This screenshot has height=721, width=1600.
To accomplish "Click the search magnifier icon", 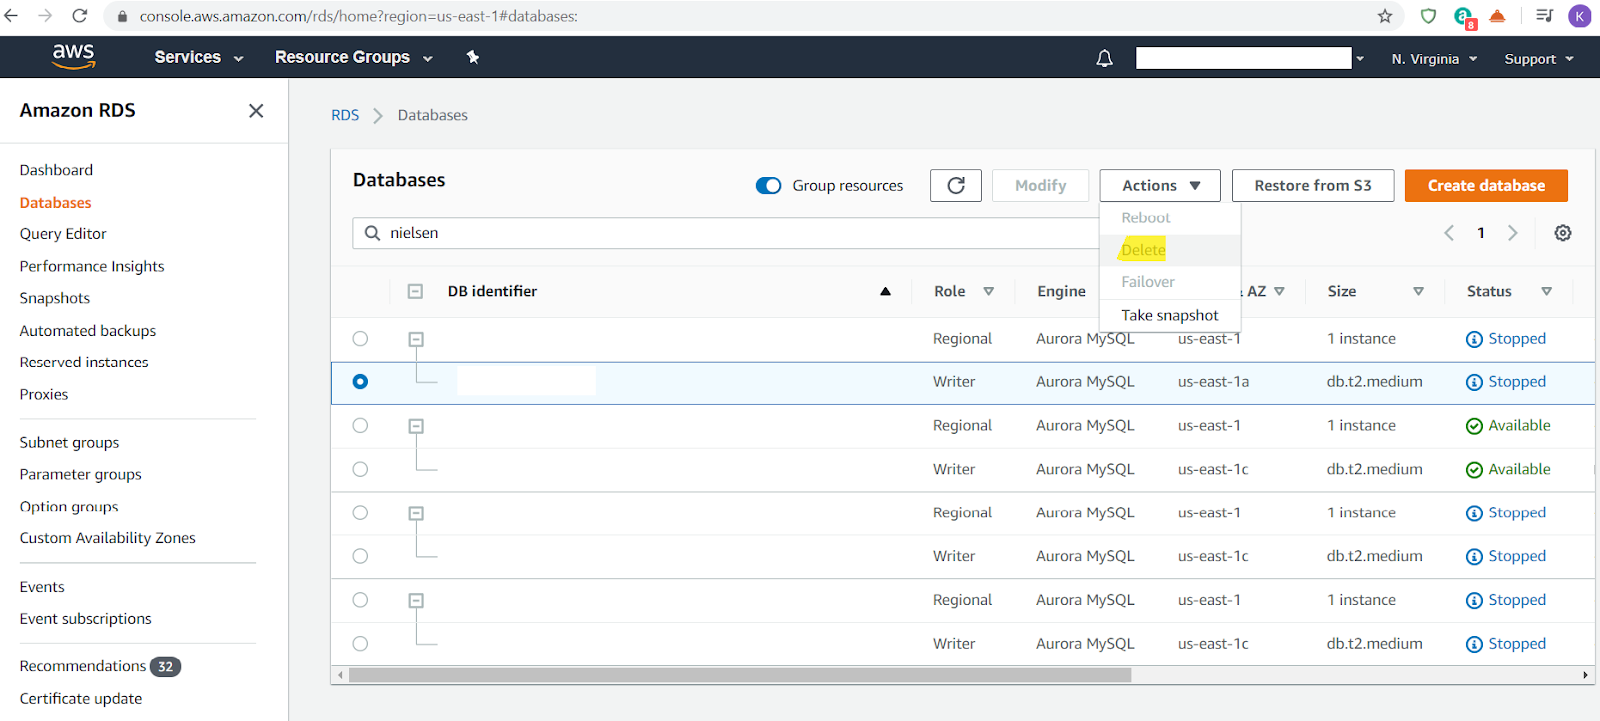I will 372,233.
